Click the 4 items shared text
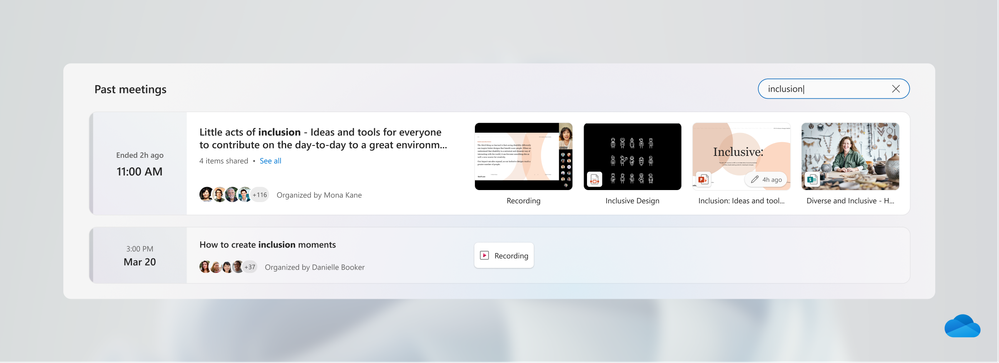The height and width of the screenshot is (363, 999). pyautogui.click(x=224, y=161)
